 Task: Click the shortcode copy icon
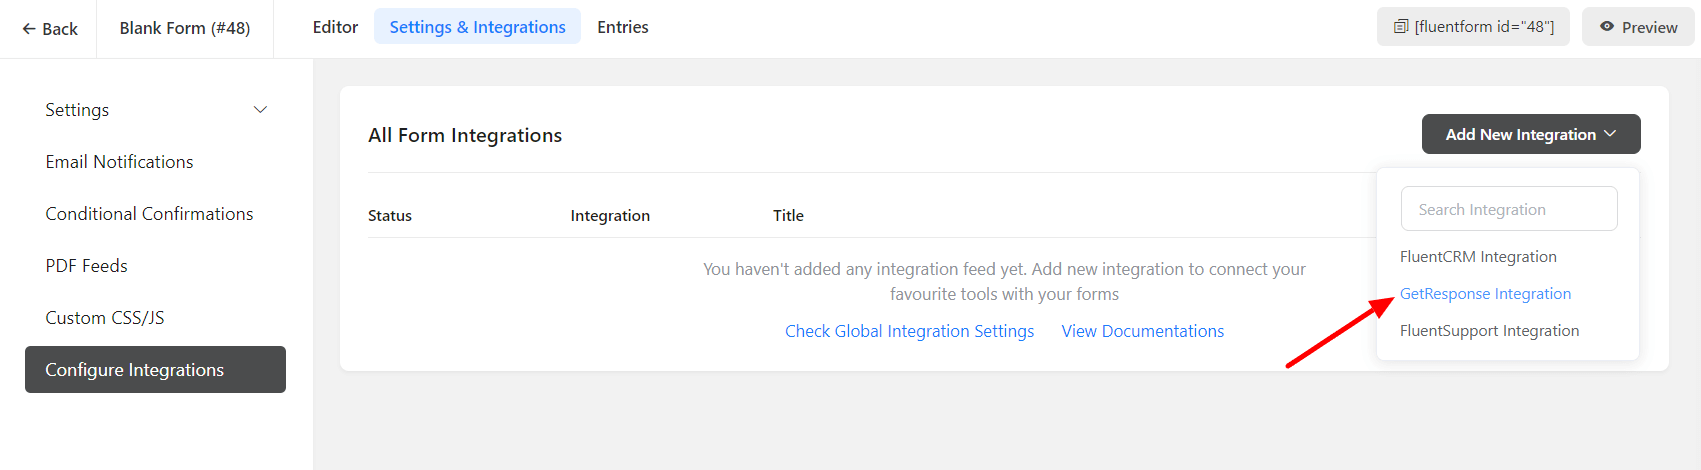(x=1401, y=27)
